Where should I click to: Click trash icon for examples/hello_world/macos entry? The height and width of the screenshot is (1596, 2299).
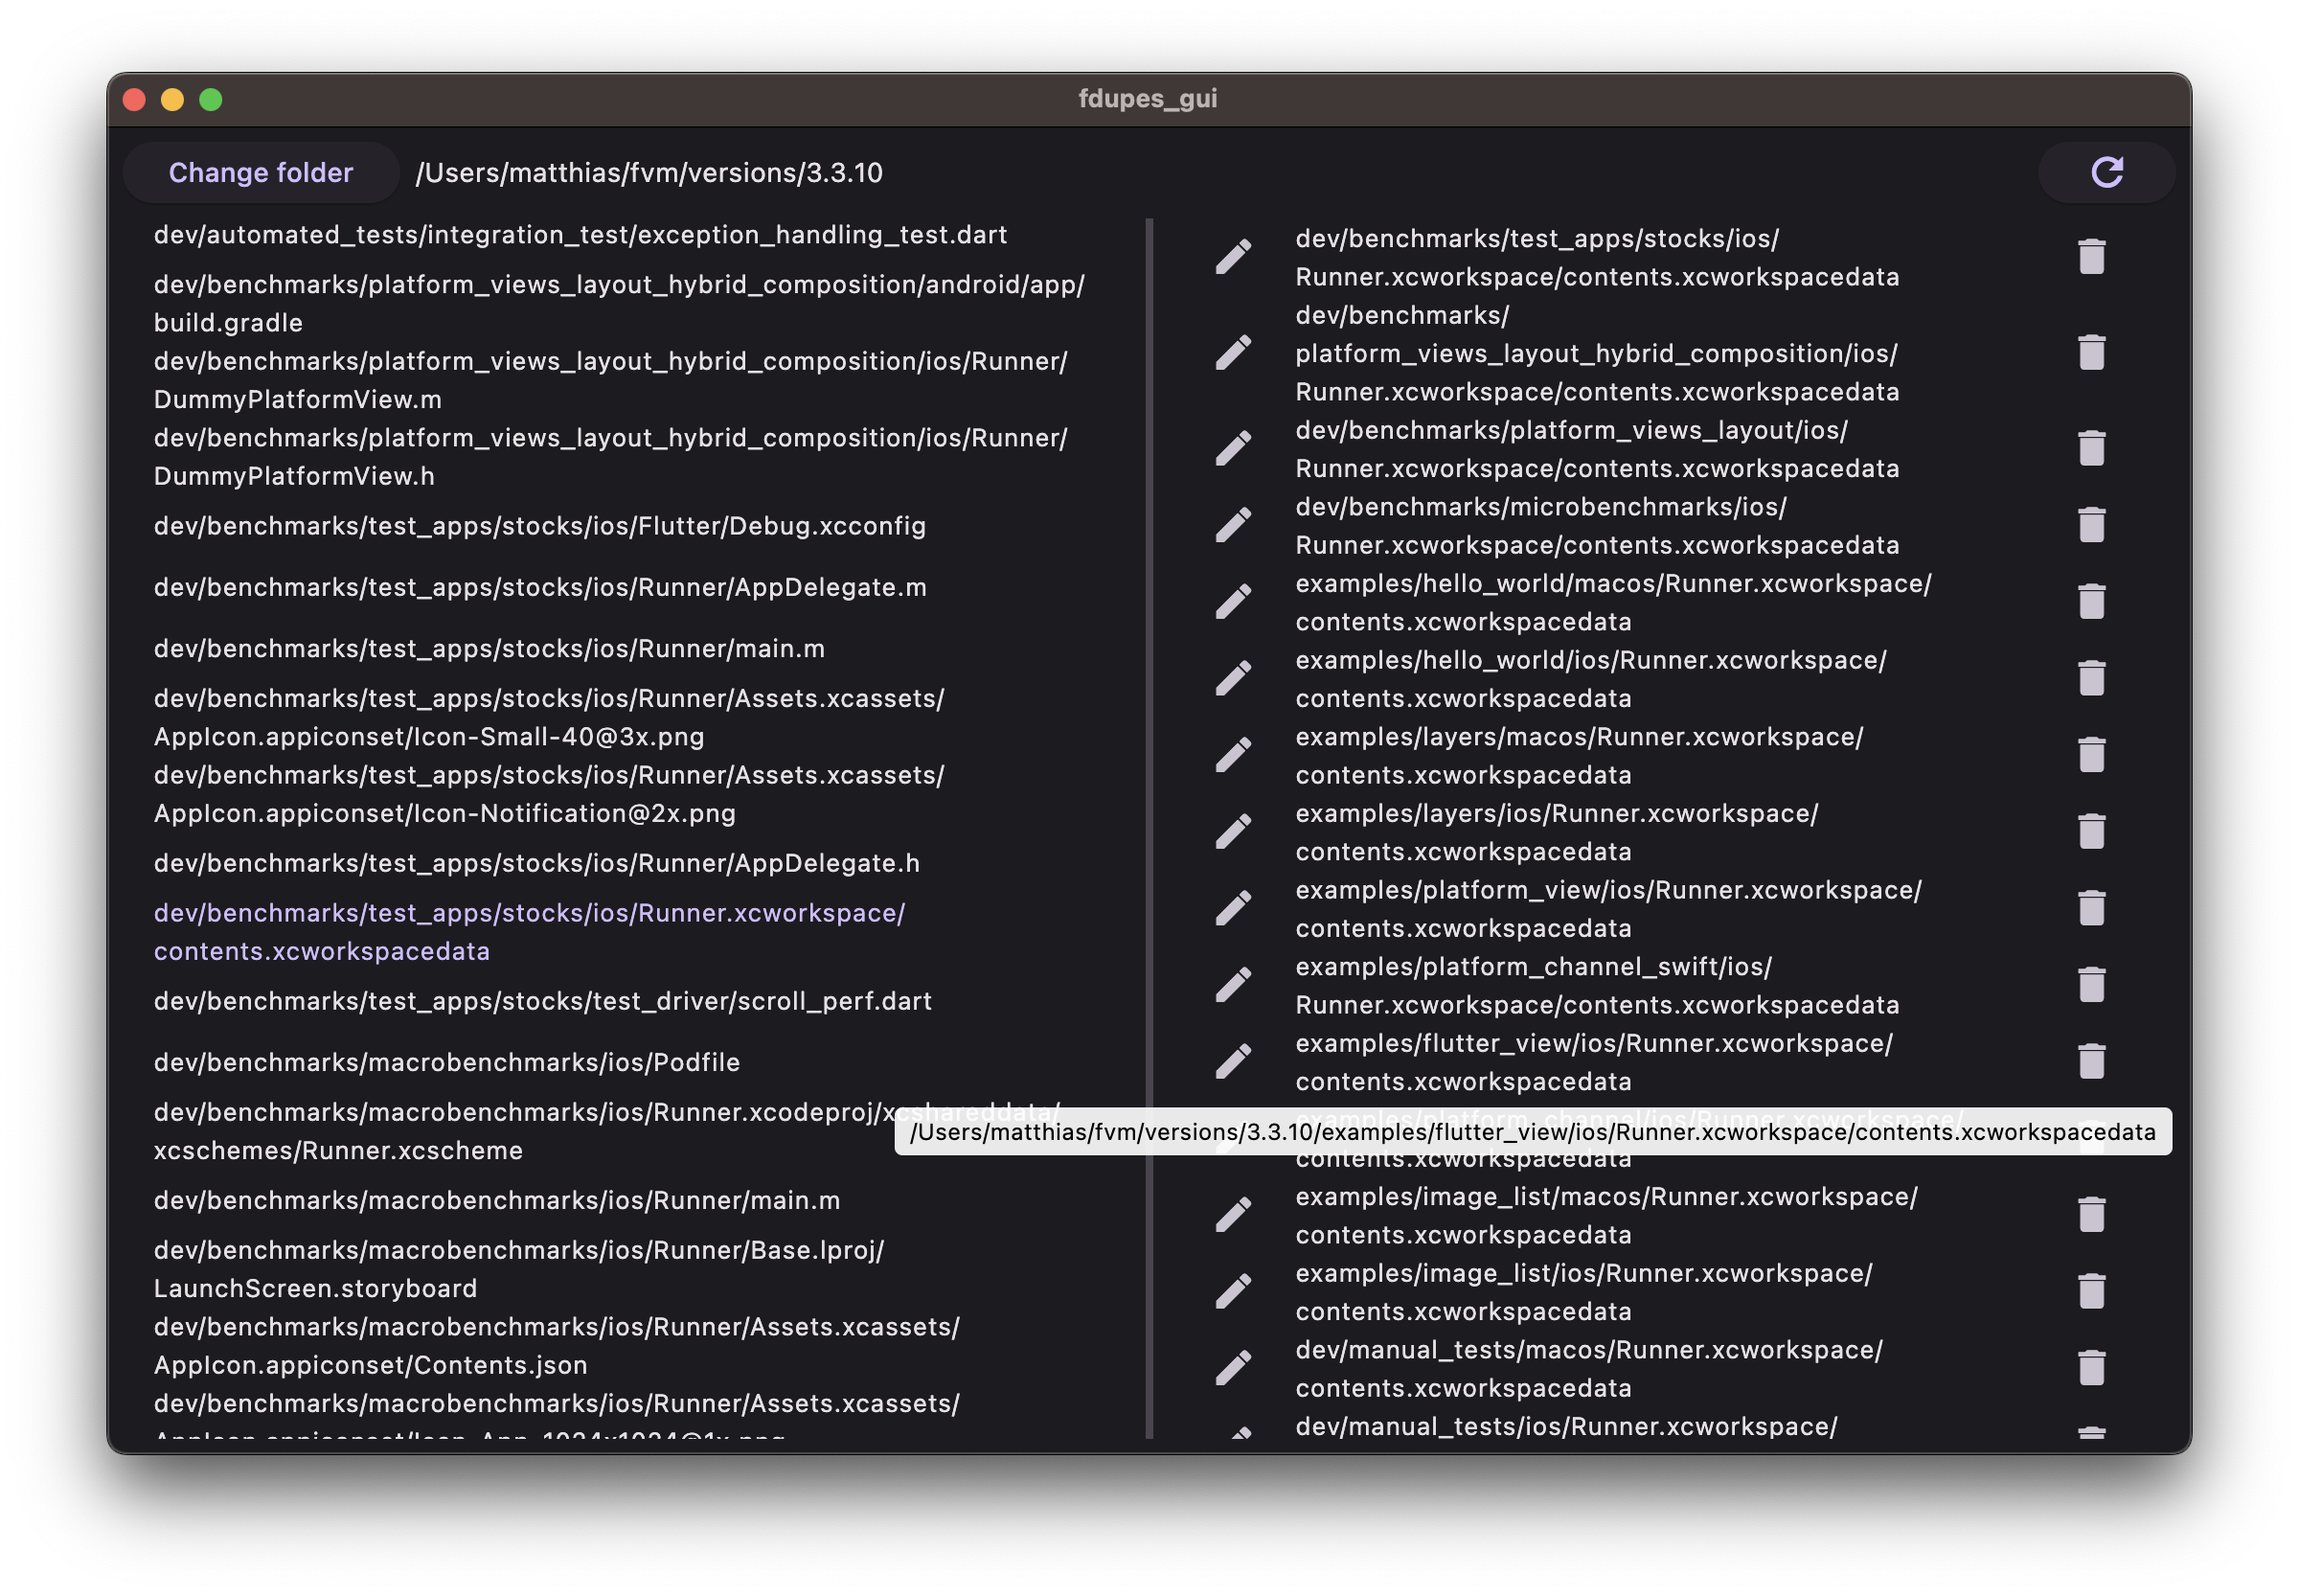[2091, 602]
